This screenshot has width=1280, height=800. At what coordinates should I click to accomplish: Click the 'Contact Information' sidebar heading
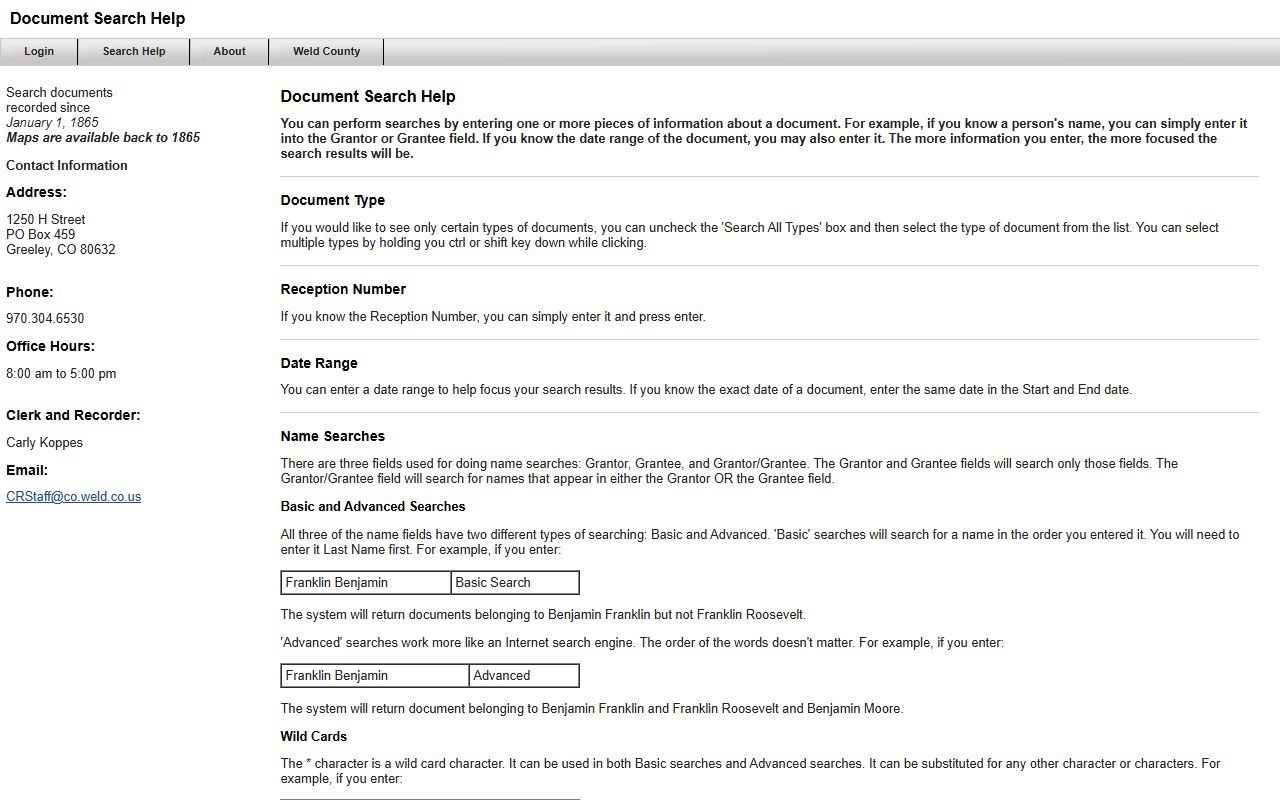coord(67,166)
